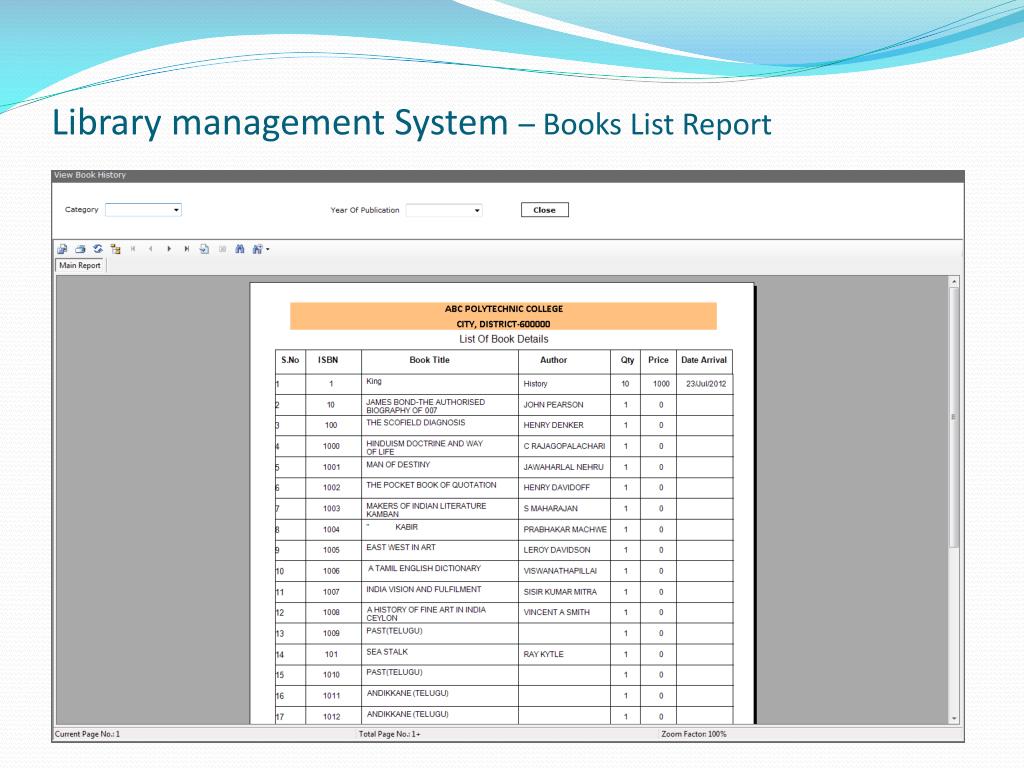Click the 'MAN OF DESTINY' title
Image resolution: width=1024 pixels, height=768 pixels.
point(398,464)
